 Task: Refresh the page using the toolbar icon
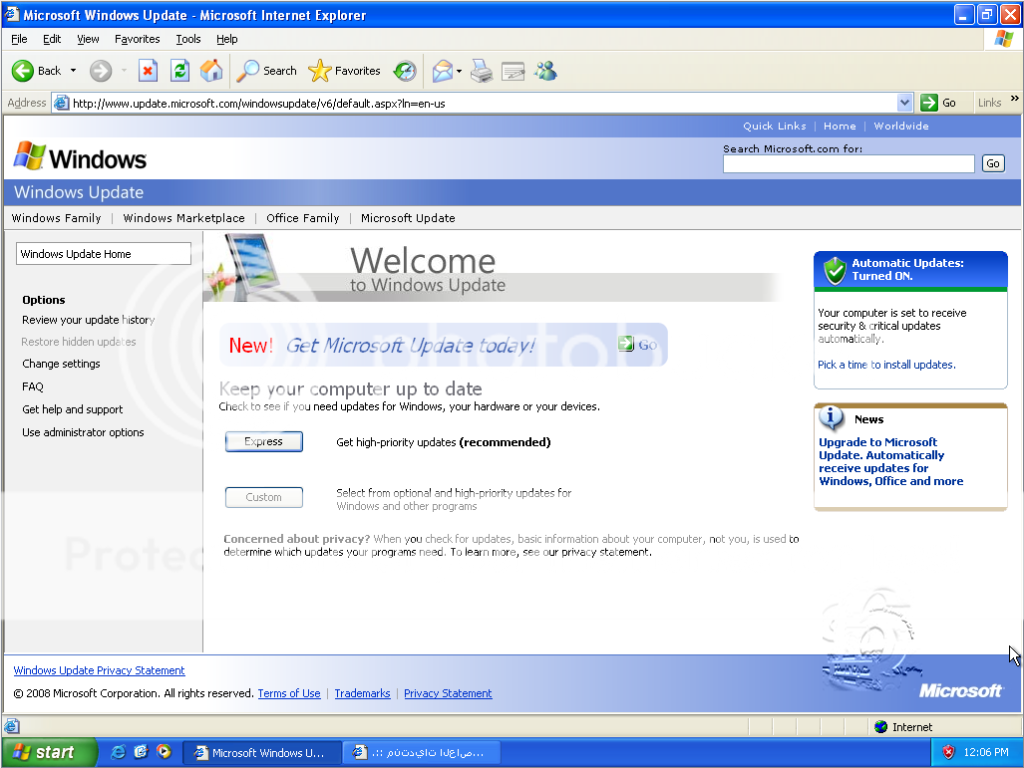pyautogui.click(x=180, y=71)
